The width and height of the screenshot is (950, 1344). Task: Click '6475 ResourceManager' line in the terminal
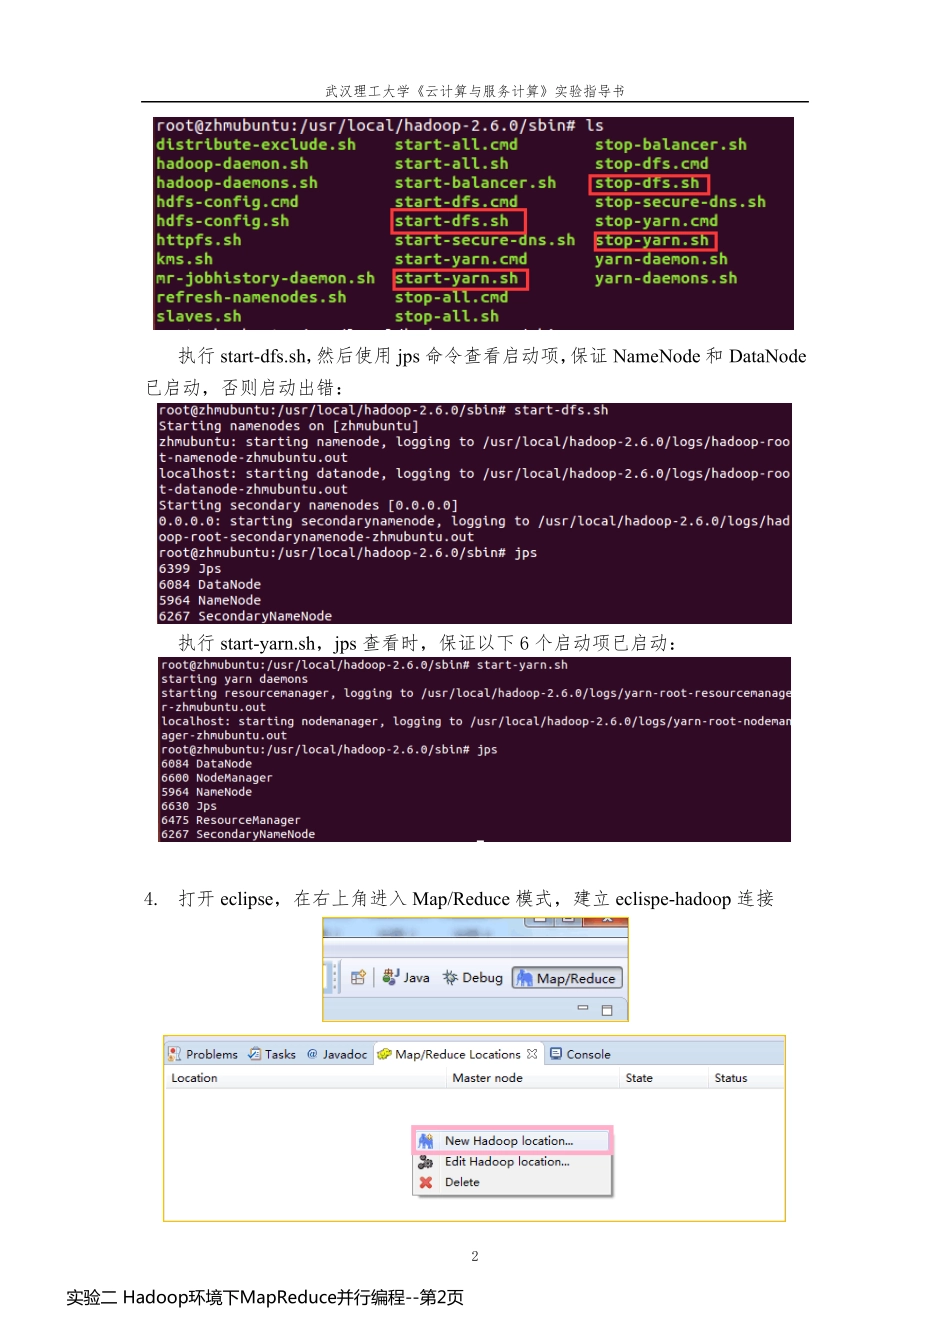click(231, 820)
